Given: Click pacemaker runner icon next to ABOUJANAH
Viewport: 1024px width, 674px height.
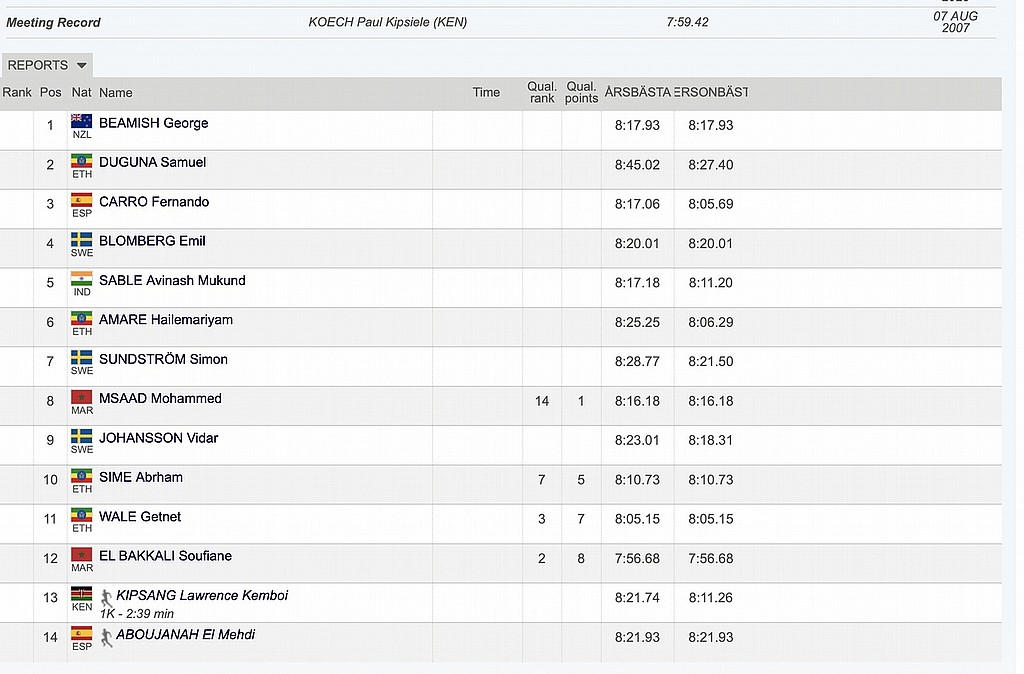Looking at the screenshot, I should pyautogui.click(x=106, y=637).
